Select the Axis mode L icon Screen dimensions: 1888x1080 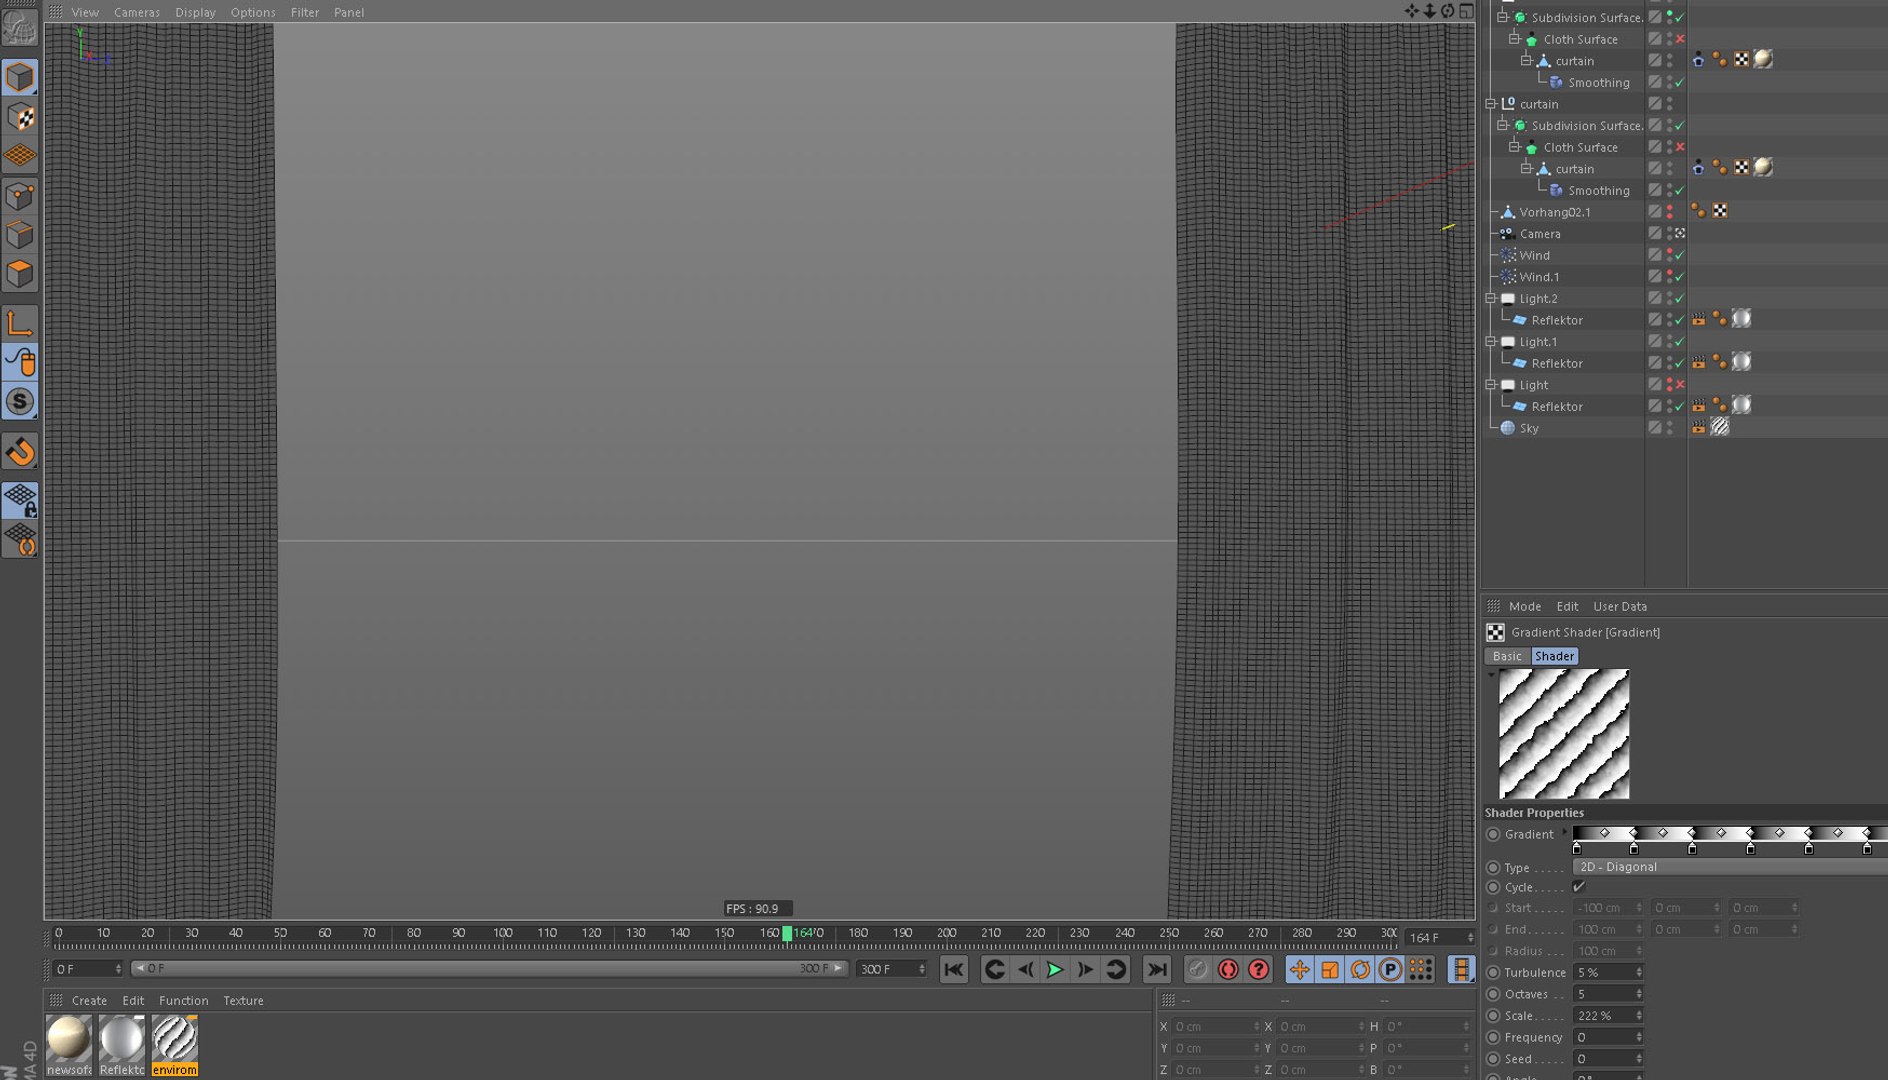pos(20,323)
